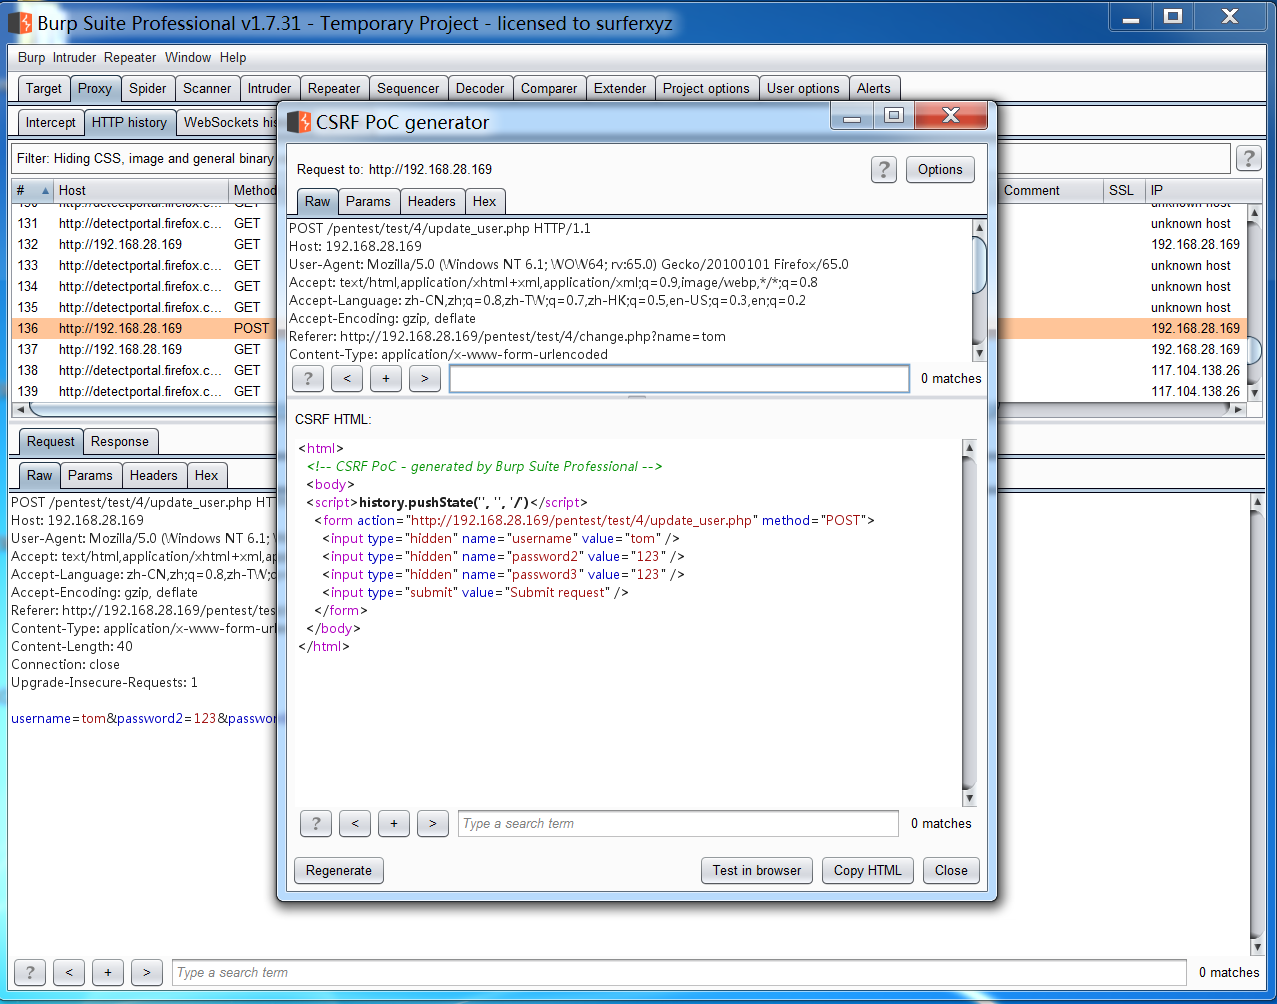This screenshot has height=1004, width=1277.
Task: Go to previous match in CSRF request search
Action: pos(346,378)
